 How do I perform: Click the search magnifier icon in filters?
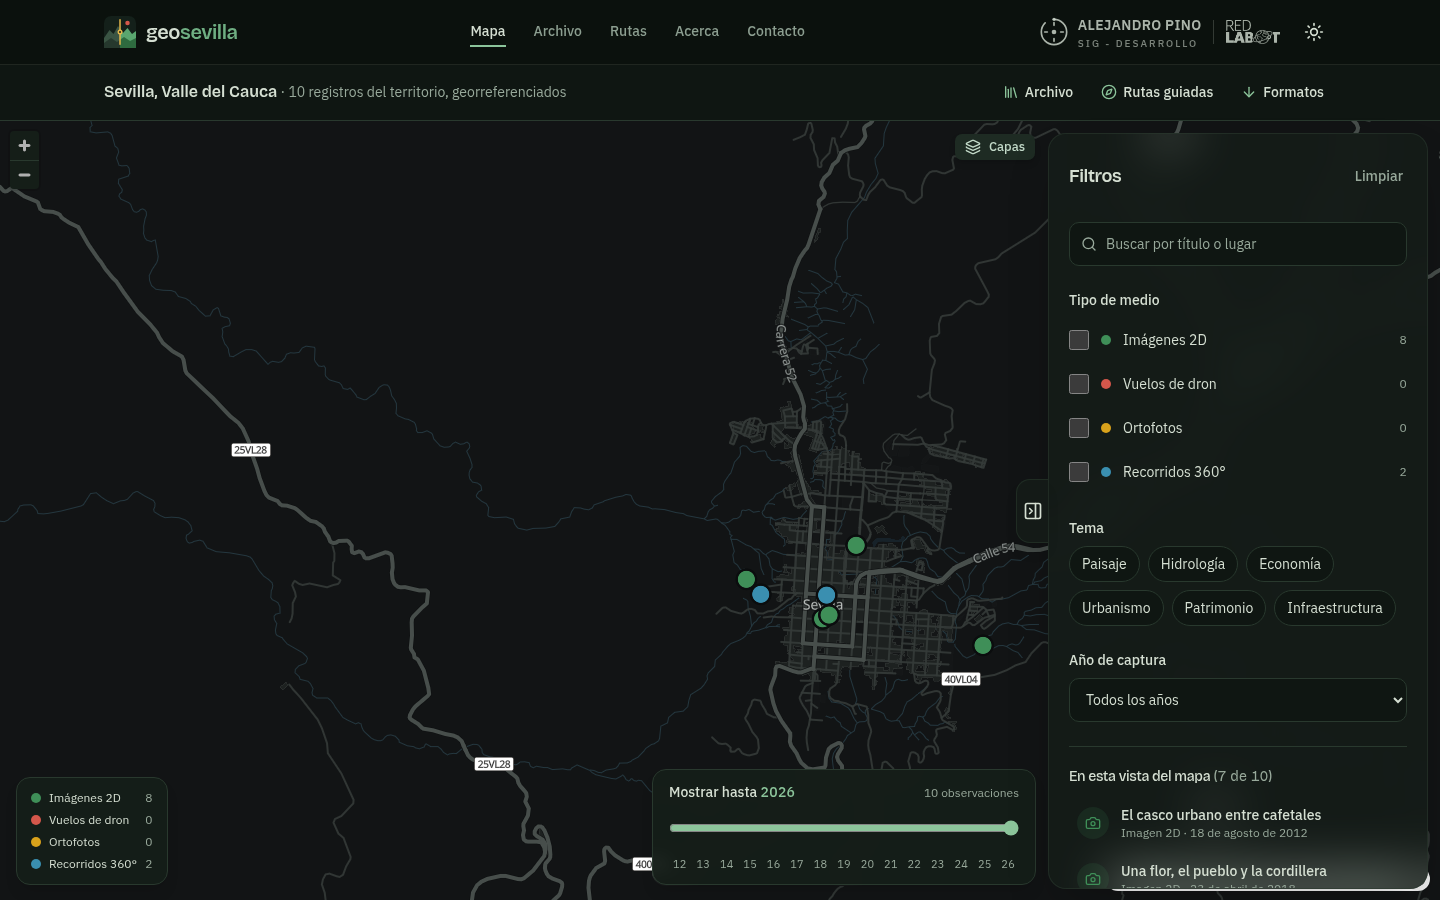click(1089, 244)
